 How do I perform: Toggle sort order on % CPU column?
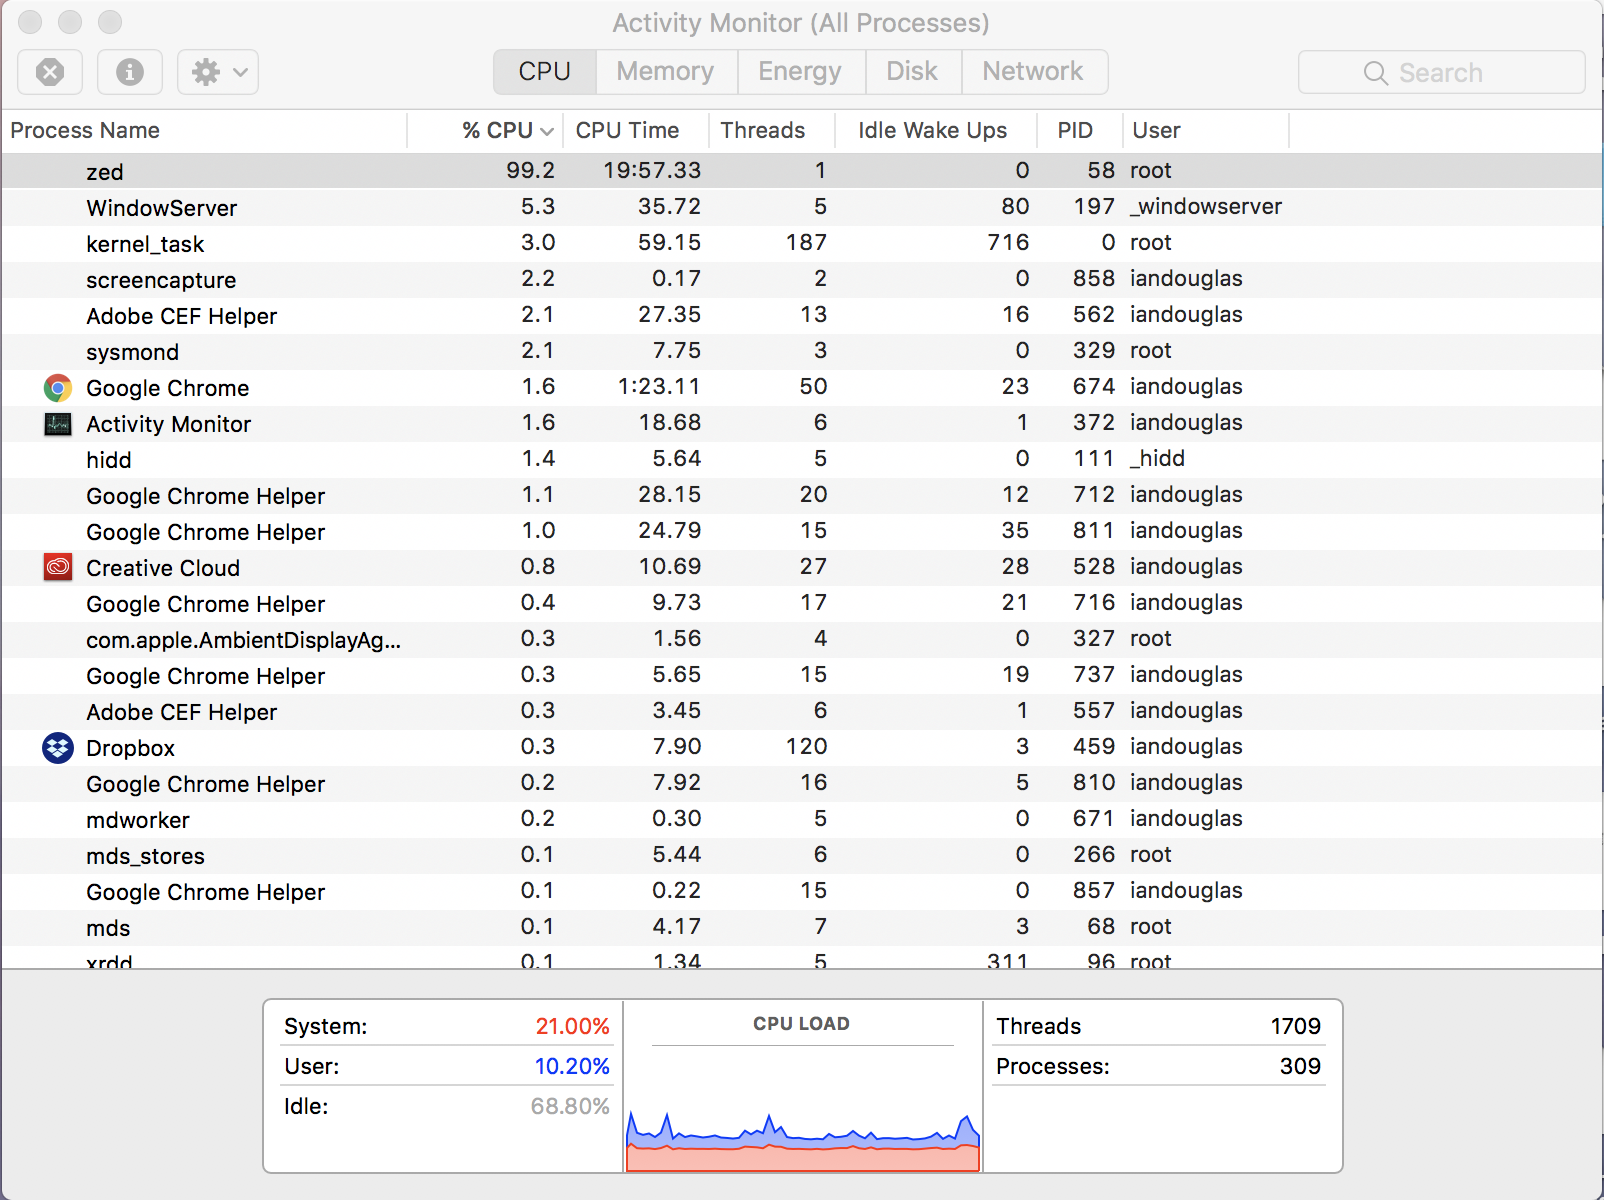pos(485,131)
